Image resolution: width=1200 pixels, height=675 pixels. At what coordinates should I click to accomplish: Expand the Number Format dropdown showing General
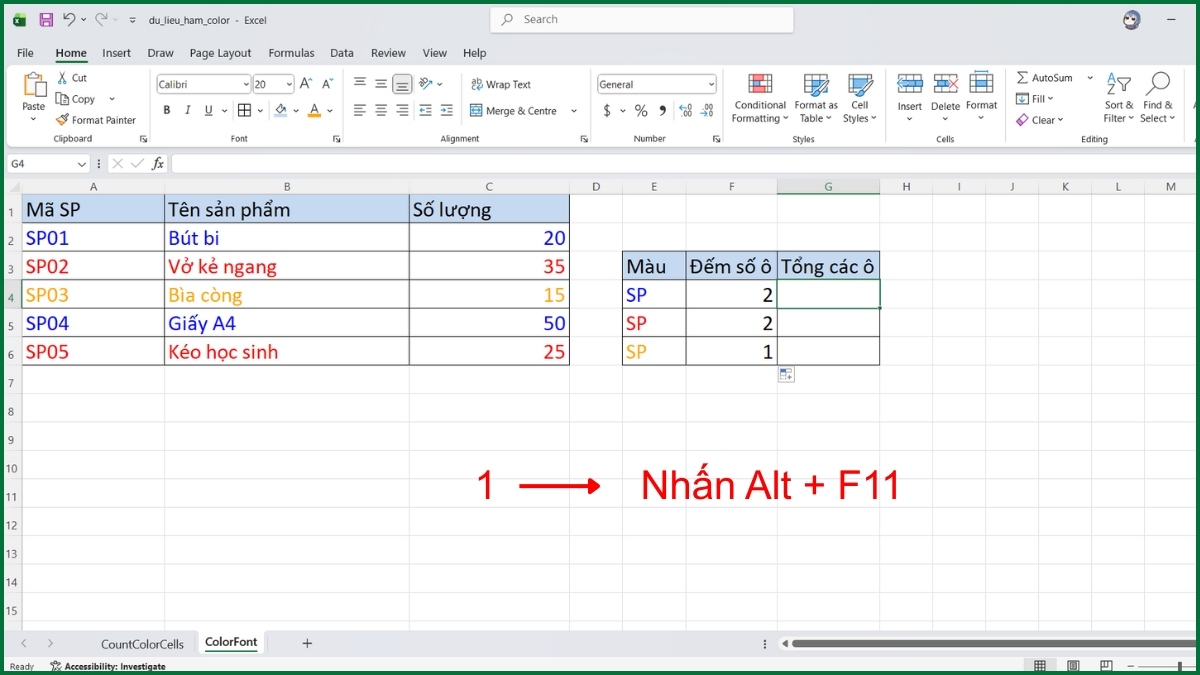(x=712, y=83)
